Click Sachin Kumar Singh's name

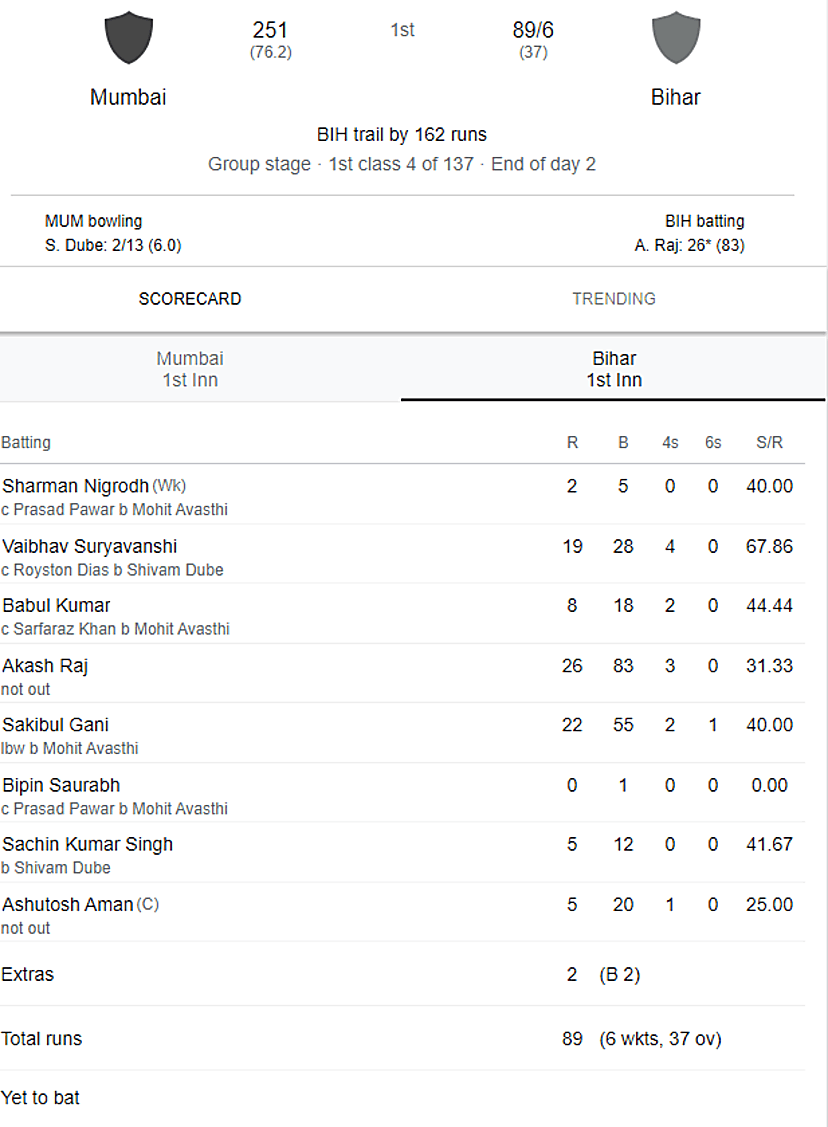[88, 844]
